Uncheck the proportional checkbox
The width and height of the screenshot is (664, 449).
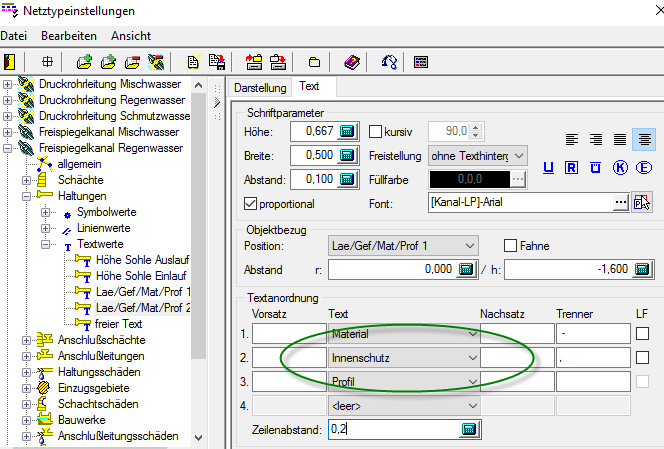[x=251, y=203]
